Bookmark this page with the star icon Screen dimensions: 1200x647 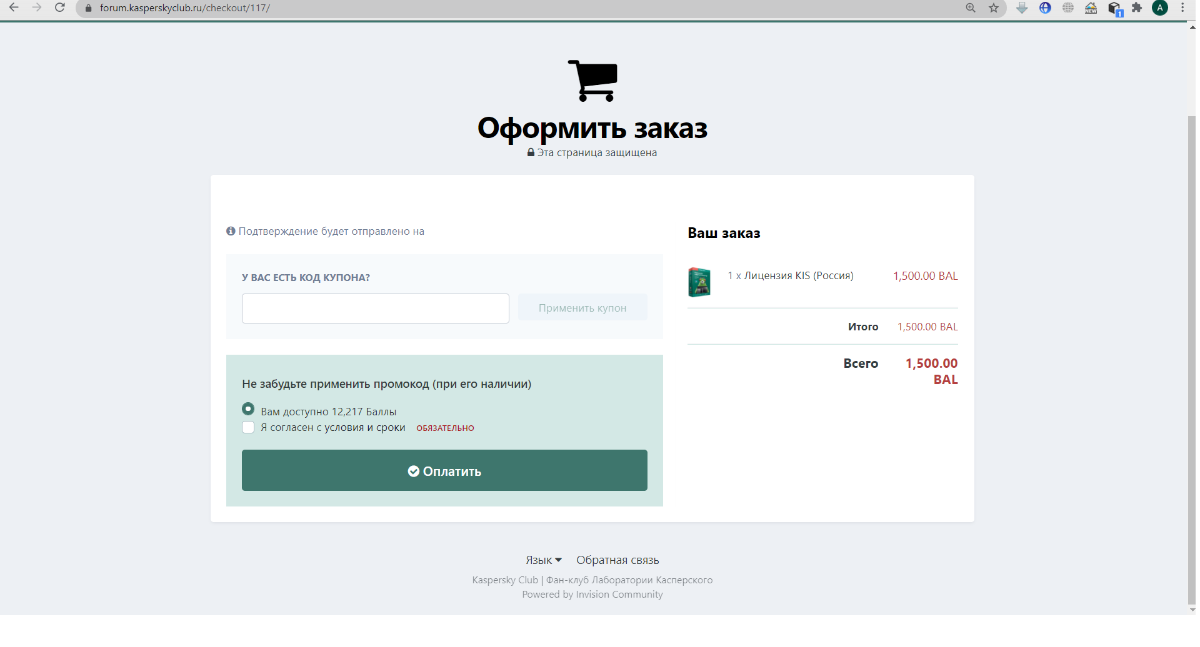[x=994, y=7]
